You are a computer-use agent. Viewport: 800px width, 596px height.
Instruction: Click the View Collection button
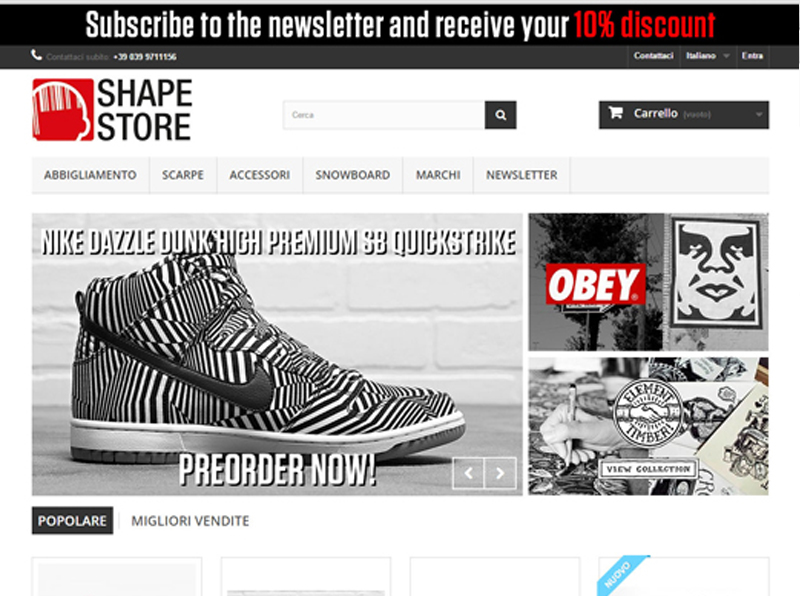[648, 469]
